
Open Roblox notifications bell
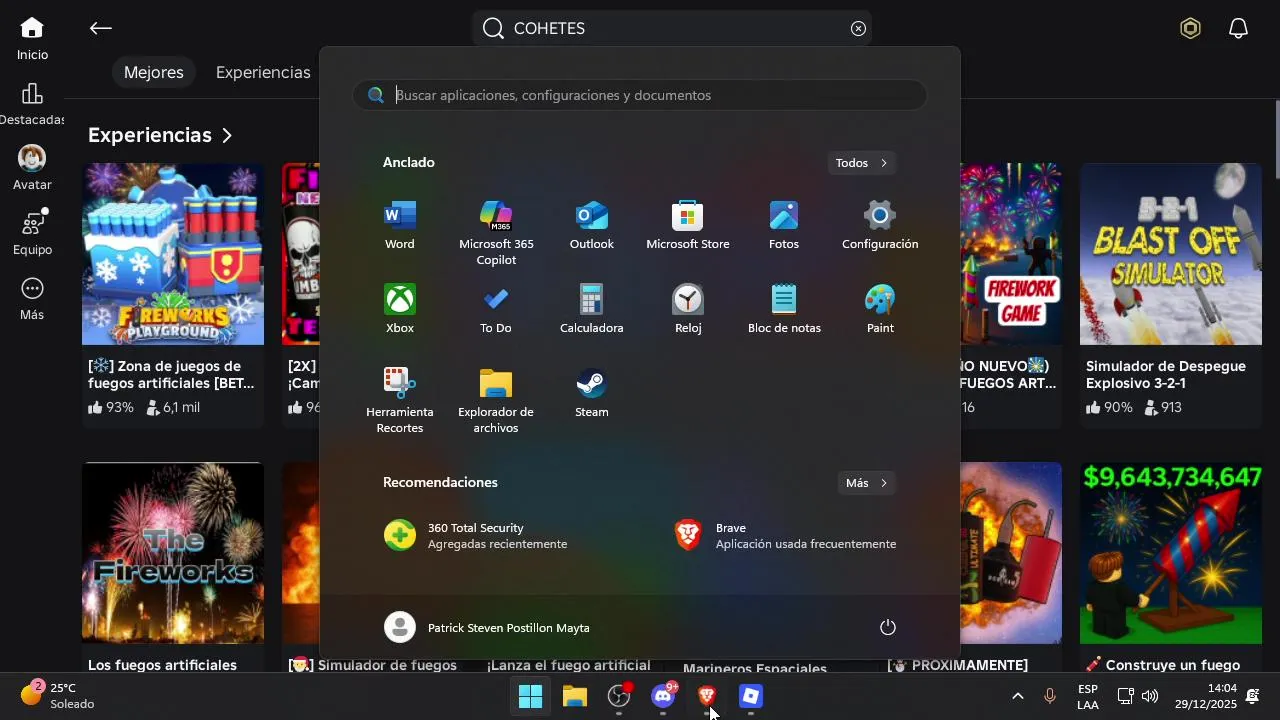click(x=1238, y=28)
